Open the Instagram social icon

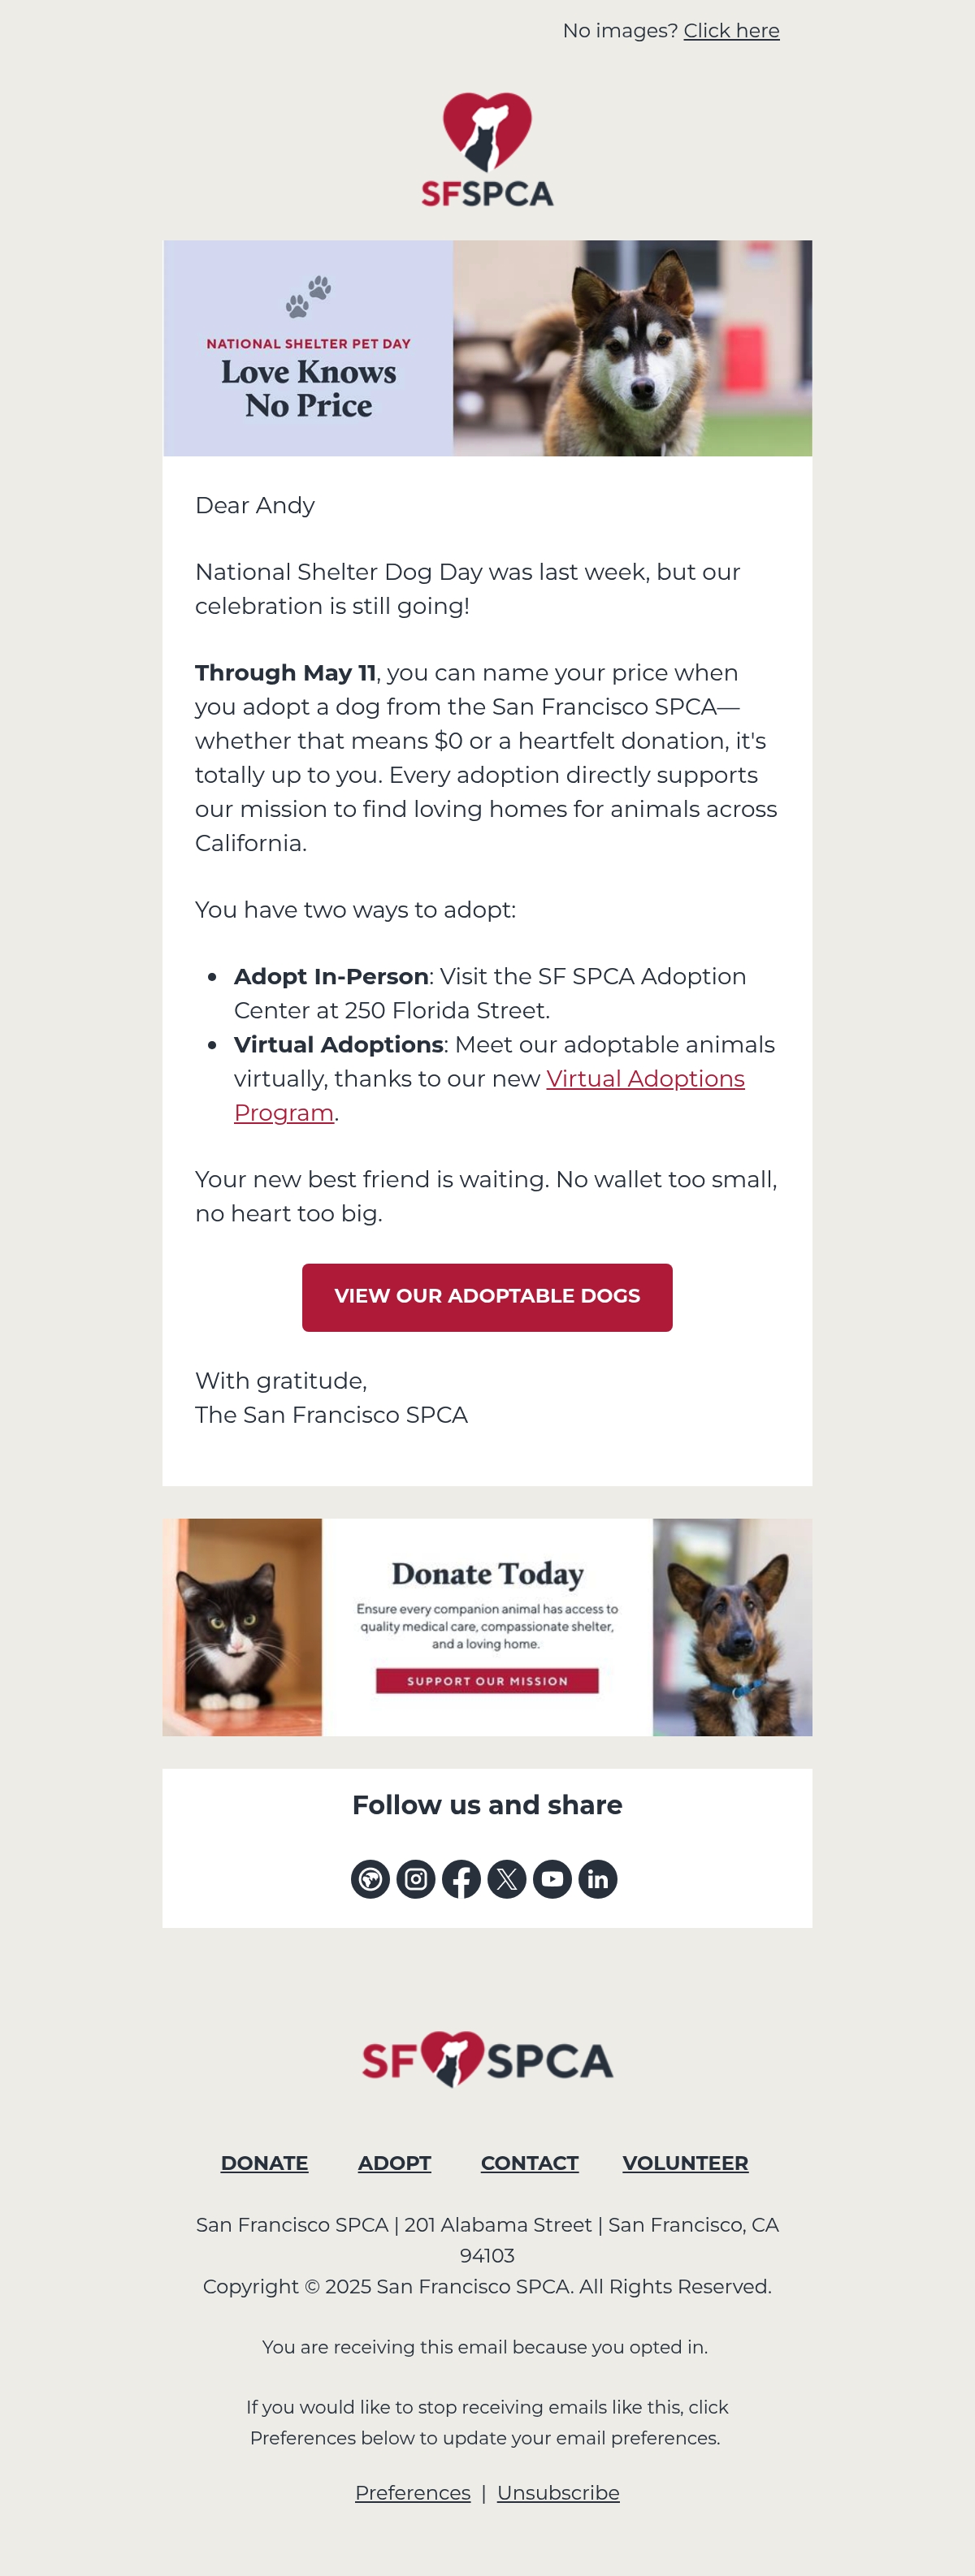click(x=416, y=1879)
